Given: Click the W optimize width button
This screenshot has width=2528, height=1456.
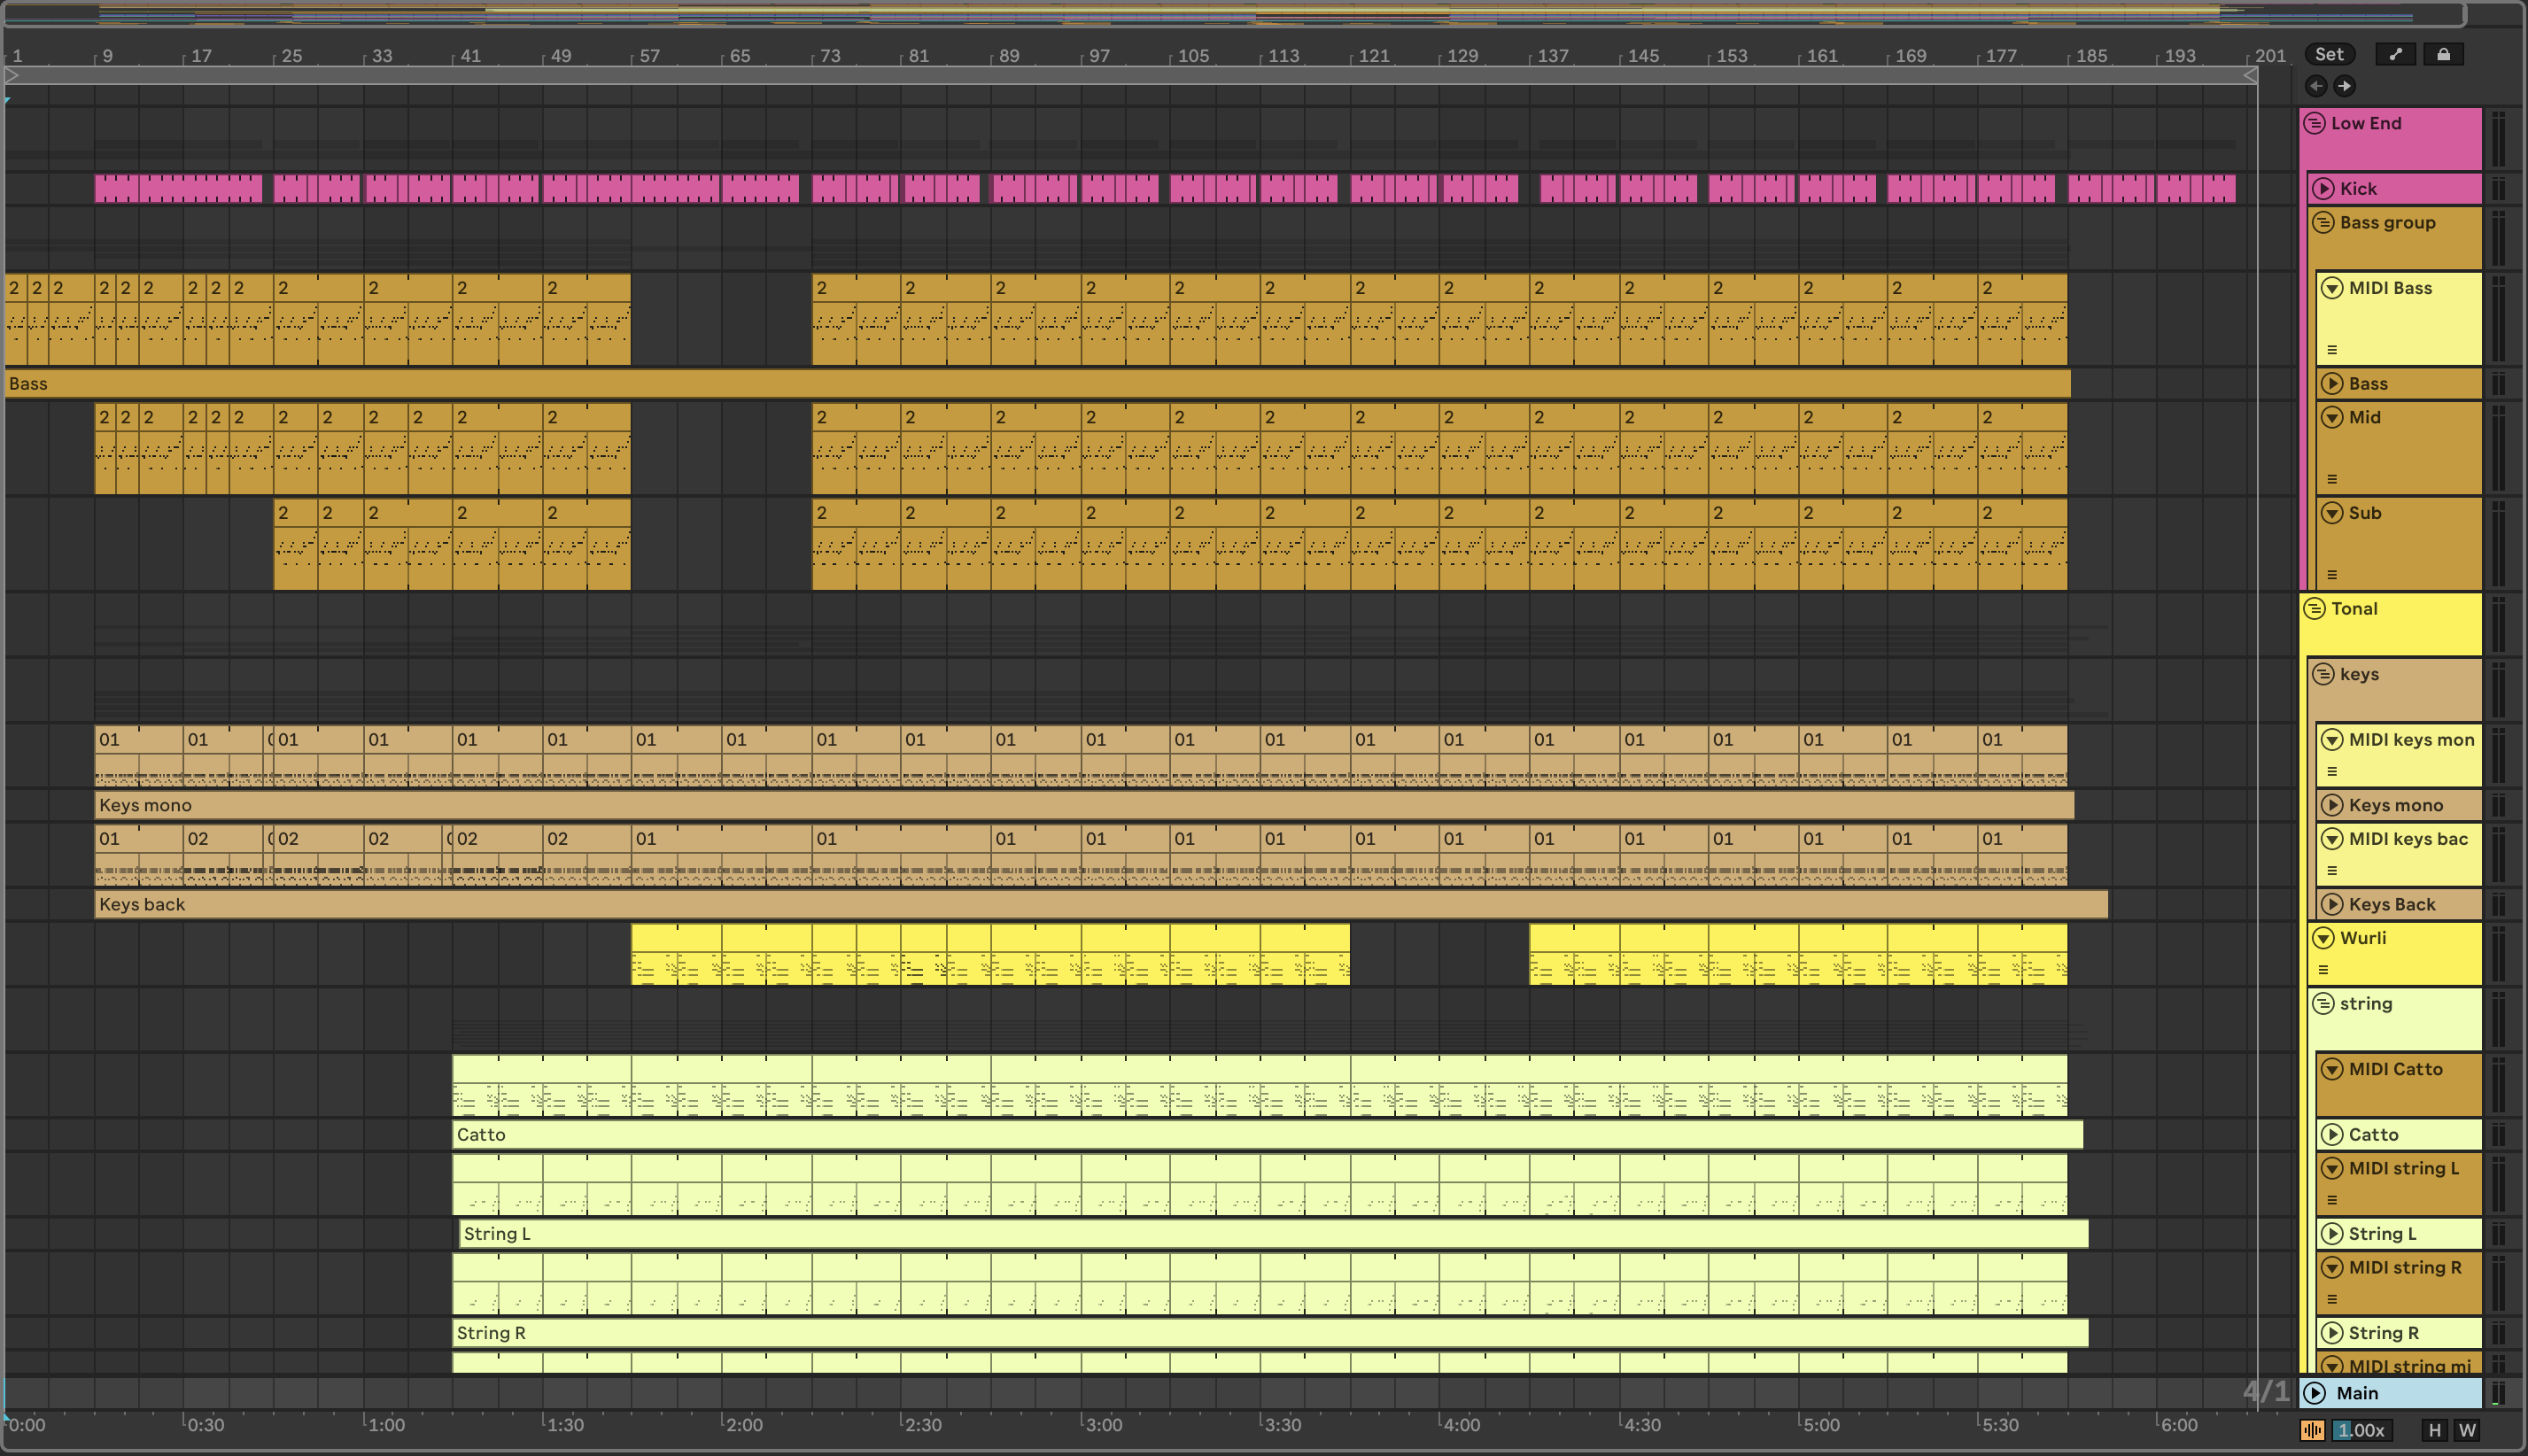Looking at the screenshot, I should (2467, 1430).
